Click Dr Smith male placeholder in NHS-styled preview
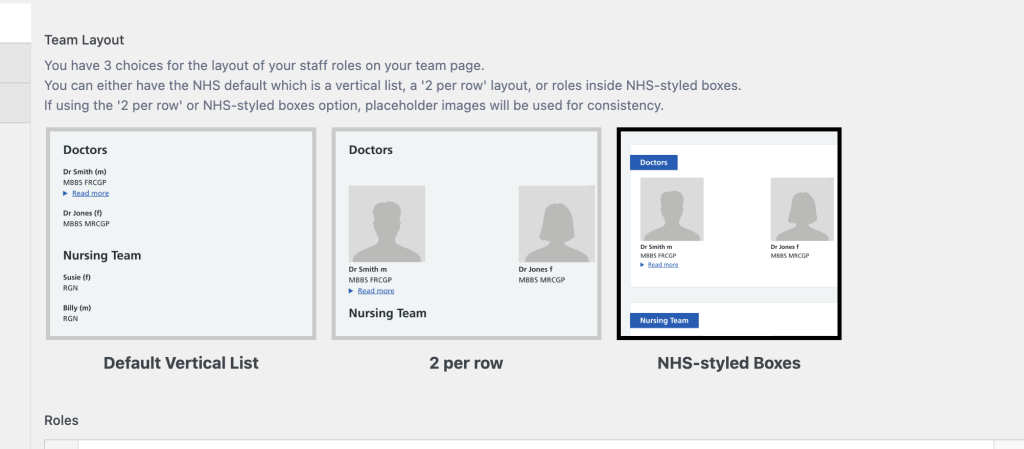 pos(672,209)
